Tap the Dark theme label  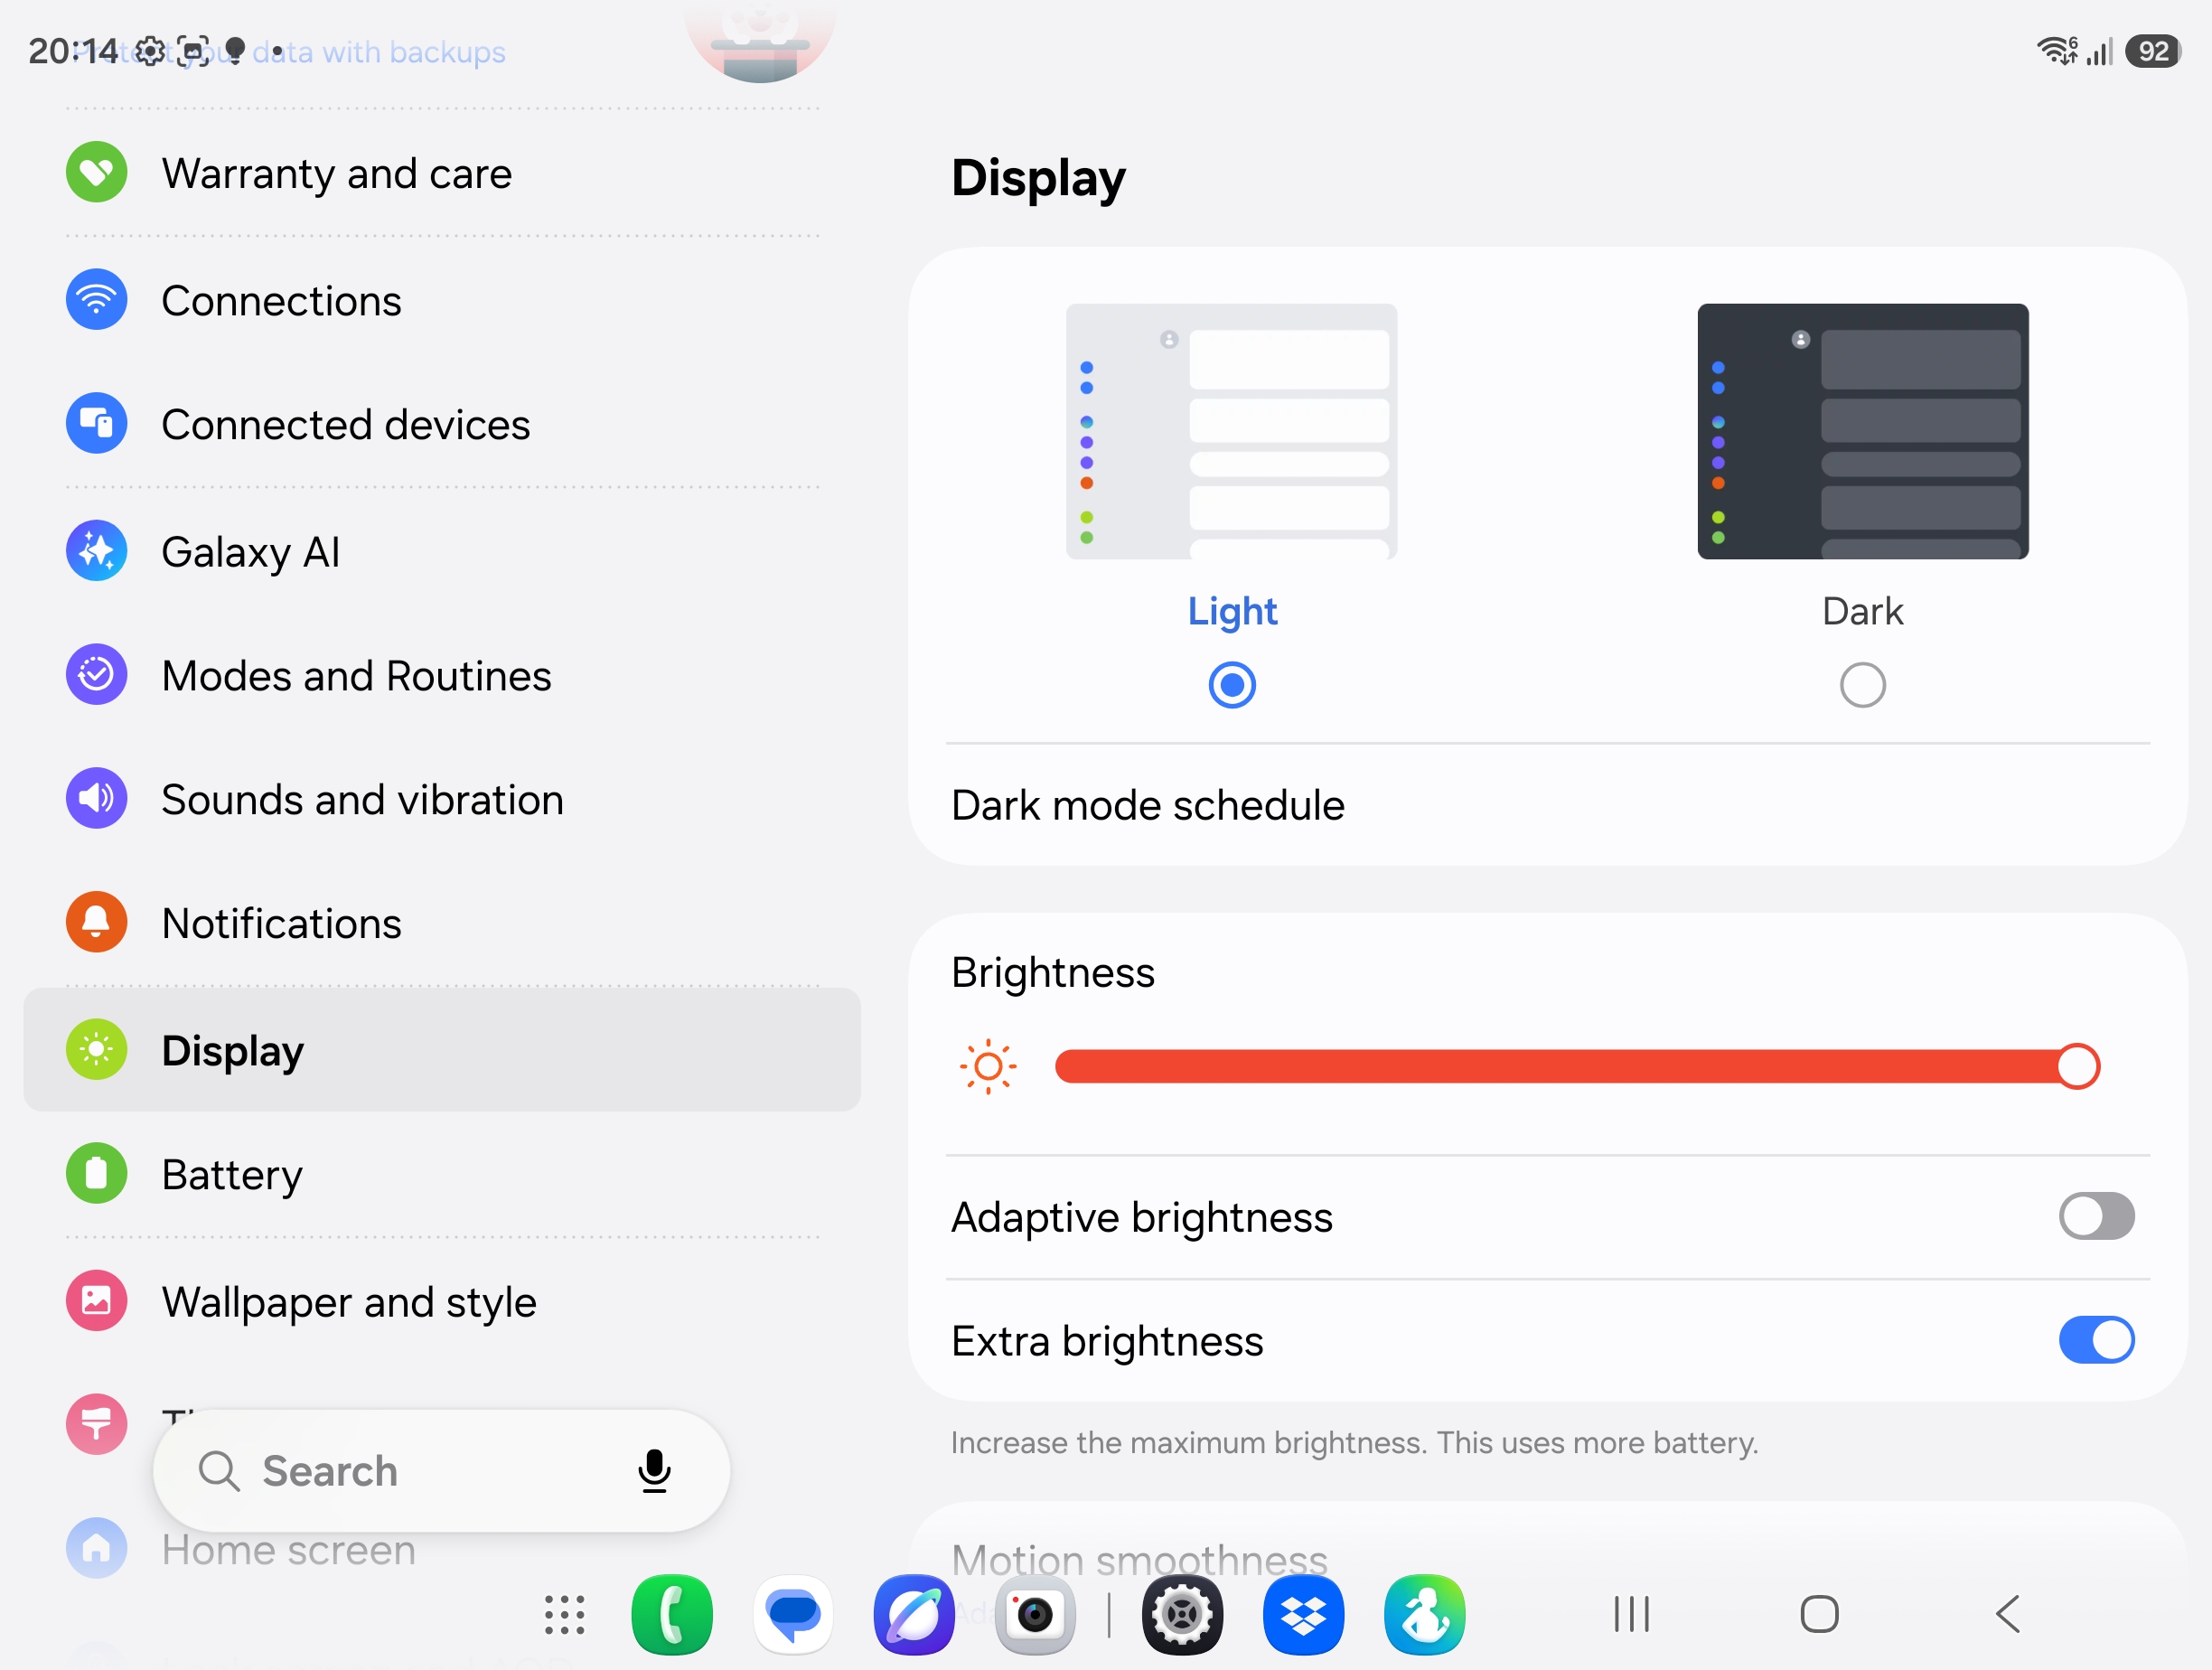click(1862, 611)
